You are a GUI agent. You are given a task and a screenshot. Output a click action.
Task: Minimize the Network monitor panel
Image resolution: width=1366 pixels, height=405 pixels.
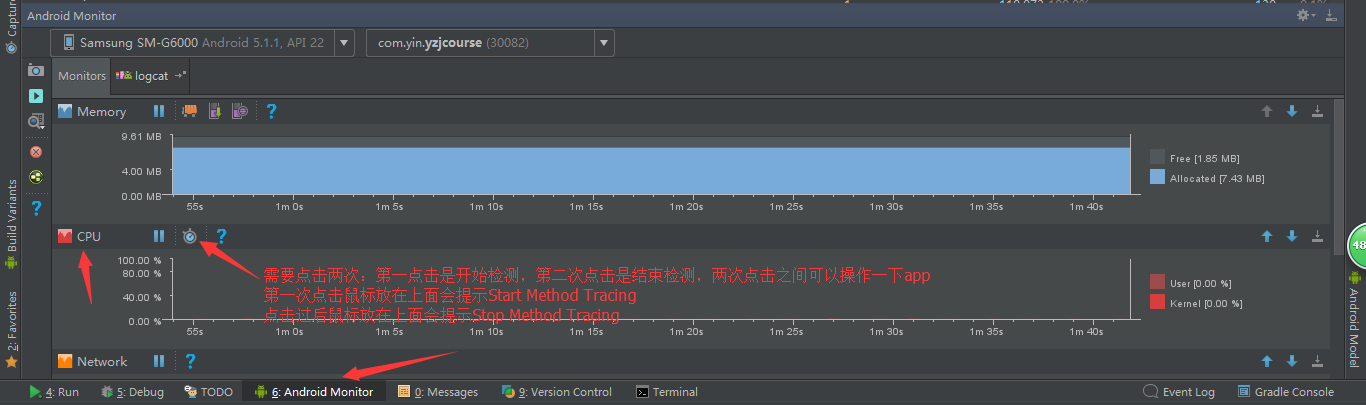pyautogui.click(x=1317, y=361)
